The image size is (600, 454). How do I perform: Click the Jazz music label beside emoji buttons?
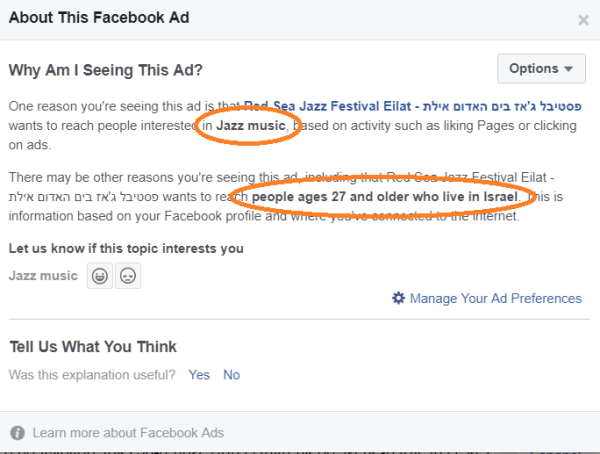pos(42,275)
